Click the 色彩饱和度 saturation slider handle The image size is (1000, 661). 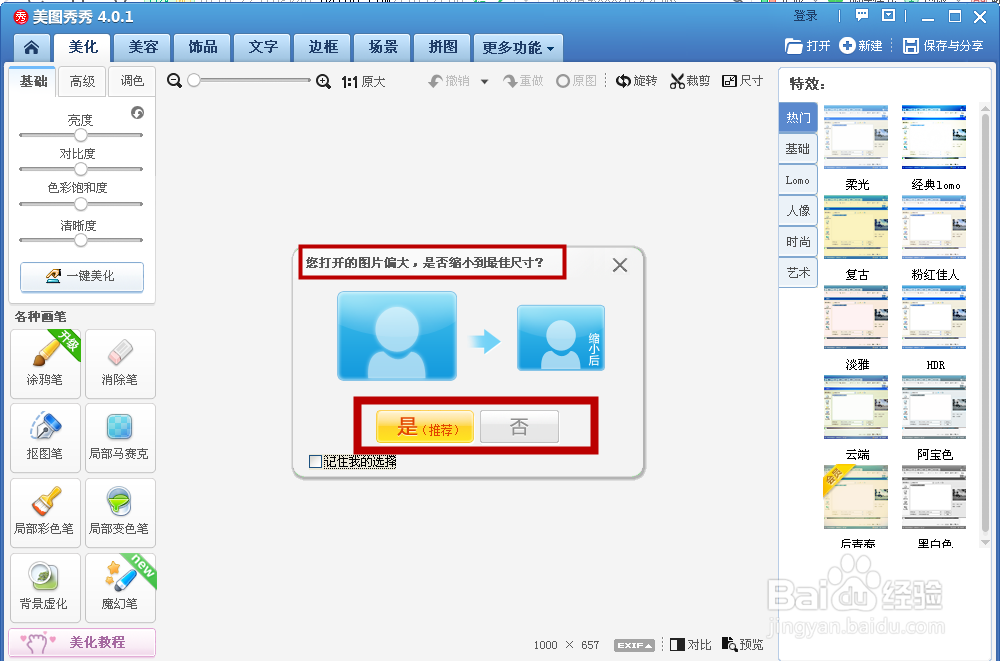tap(80, 204)
